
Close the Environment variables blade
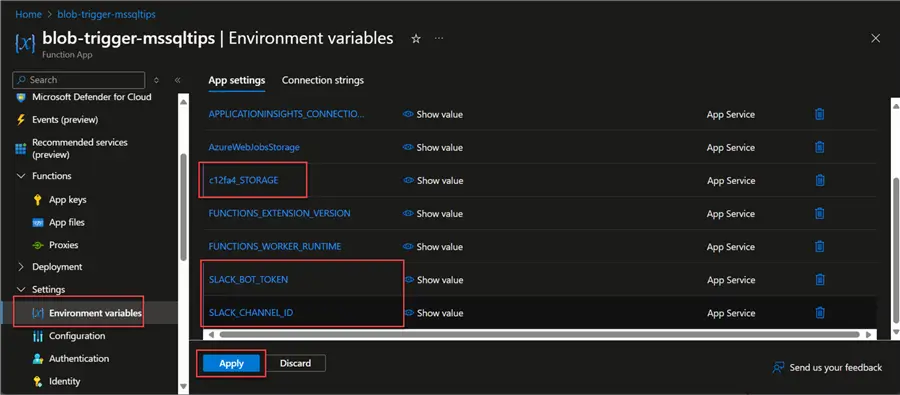[876, 38]
